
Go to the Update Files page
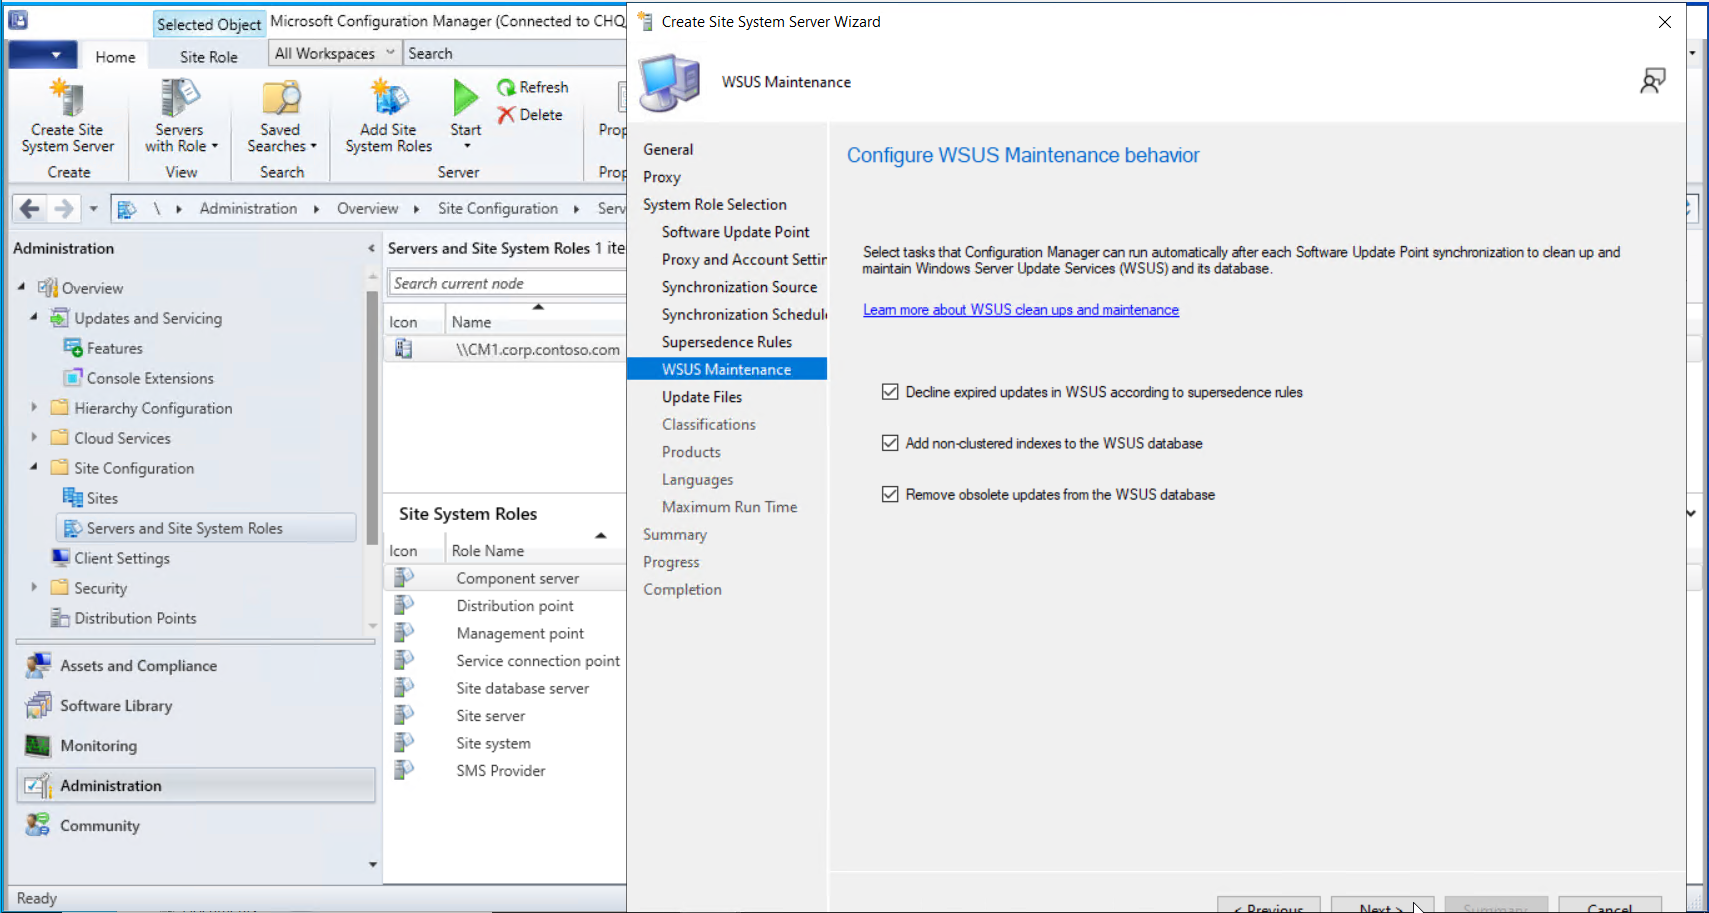[x=701, y=397]
